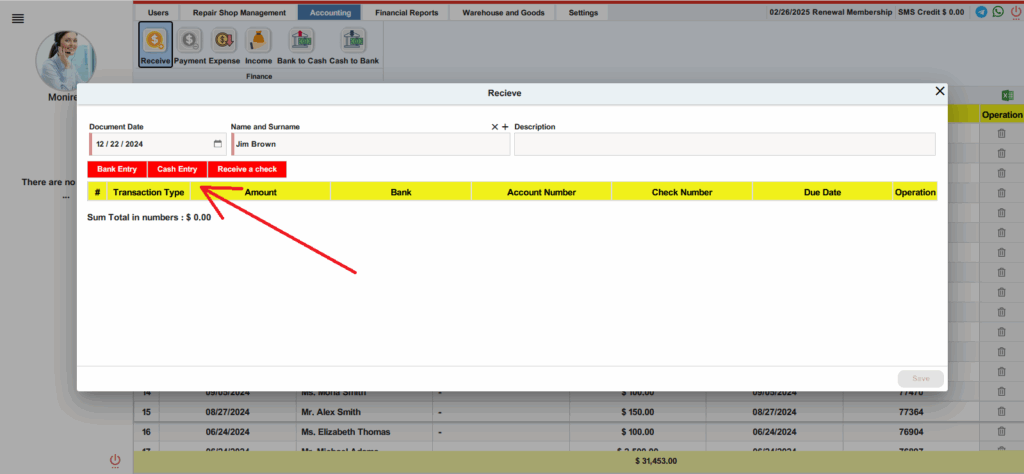Click the Amount column header

click(261, 192)
